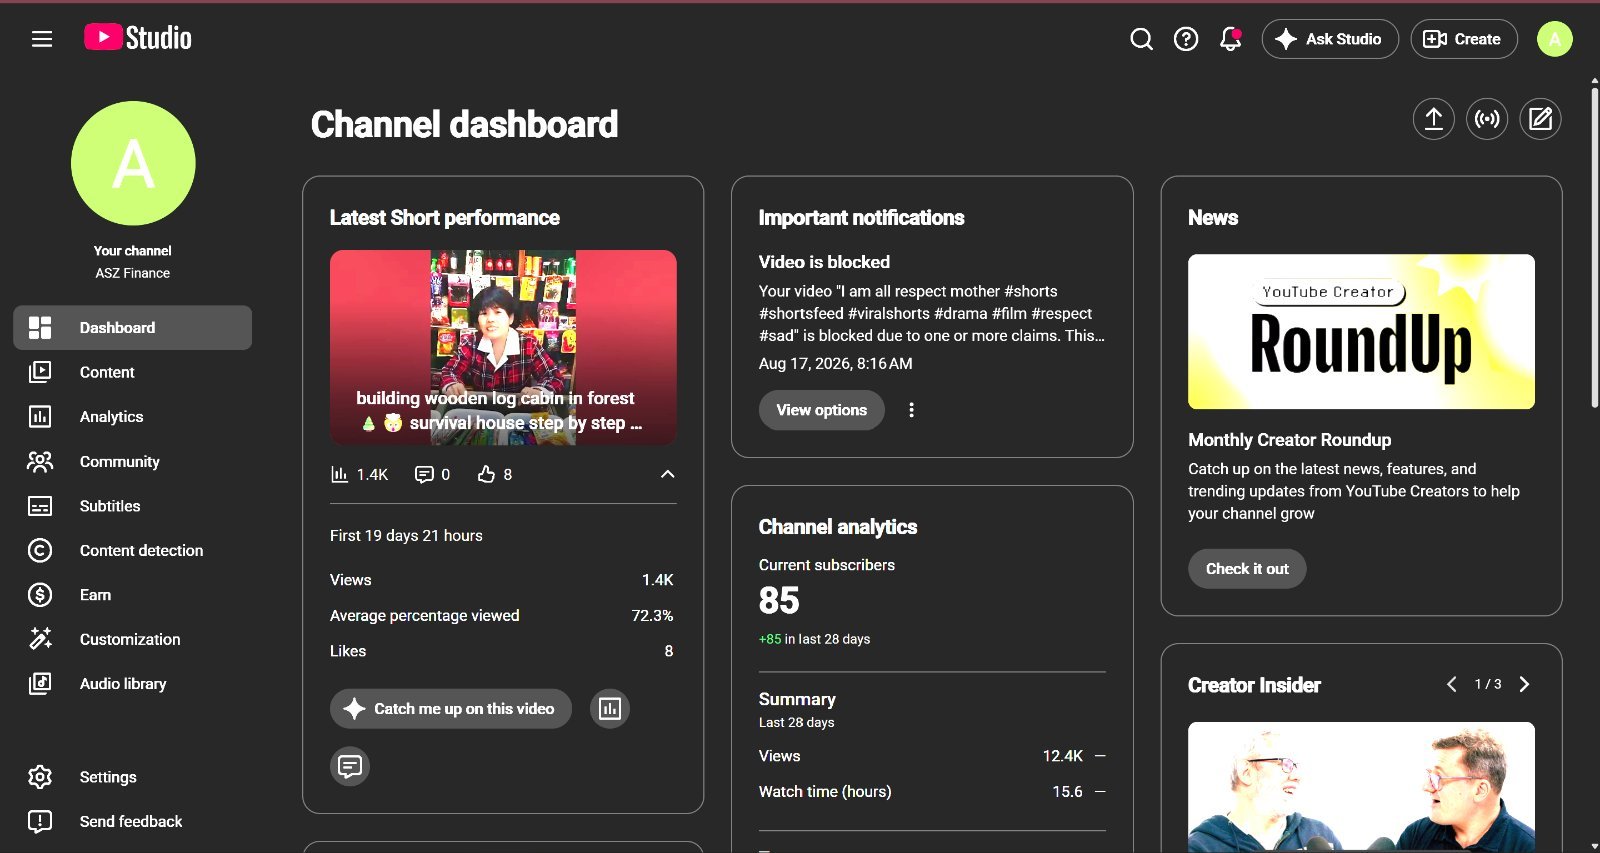Open the hamburger navigation menu
The height and width of the screenshot is (853, 1600).
(42, 39)
